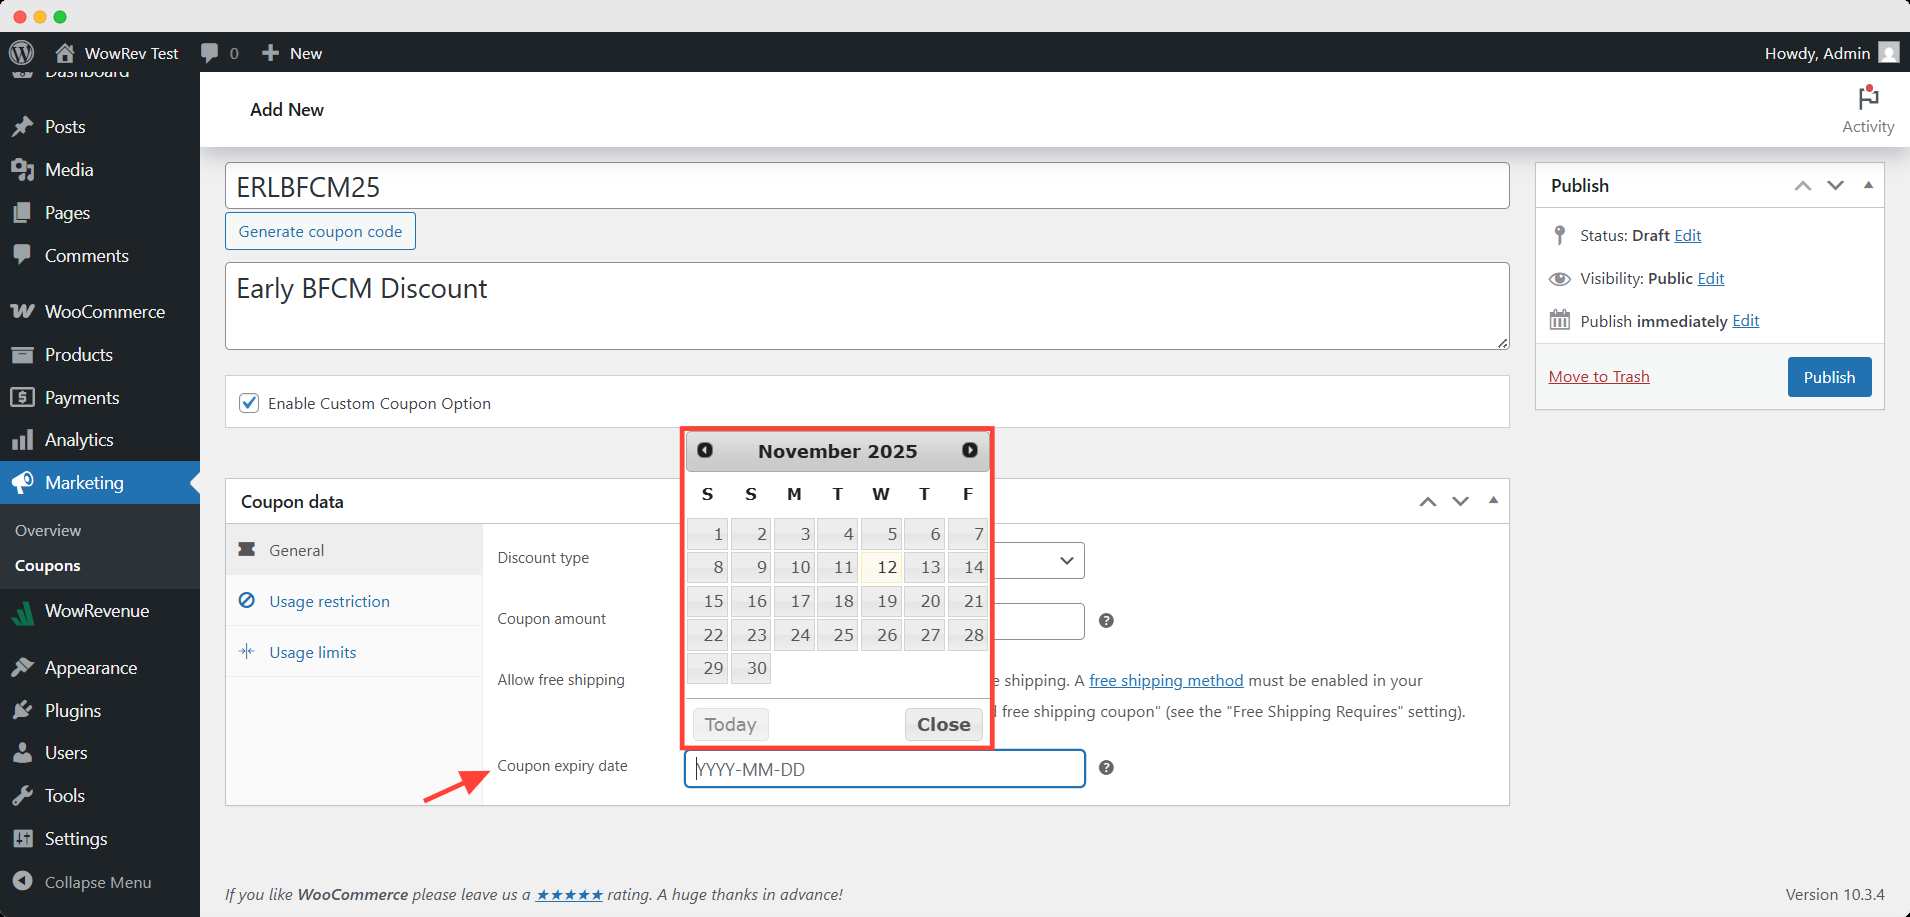
Task: Switch to the Usage restriction tab
Action: pyautogui.click(x=329, y=601)
